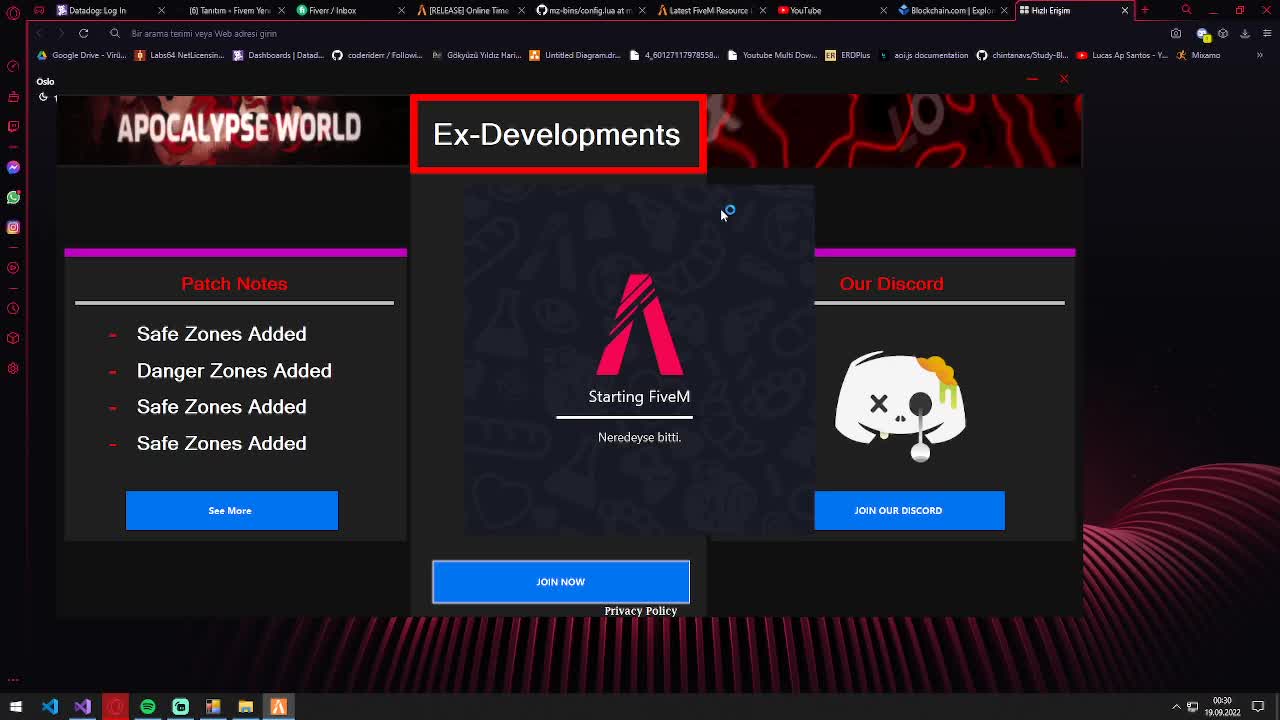Expand the bookmarks overflow chevron
1280x720 pixels.
pyautogui.click(x=1259, y=55)
